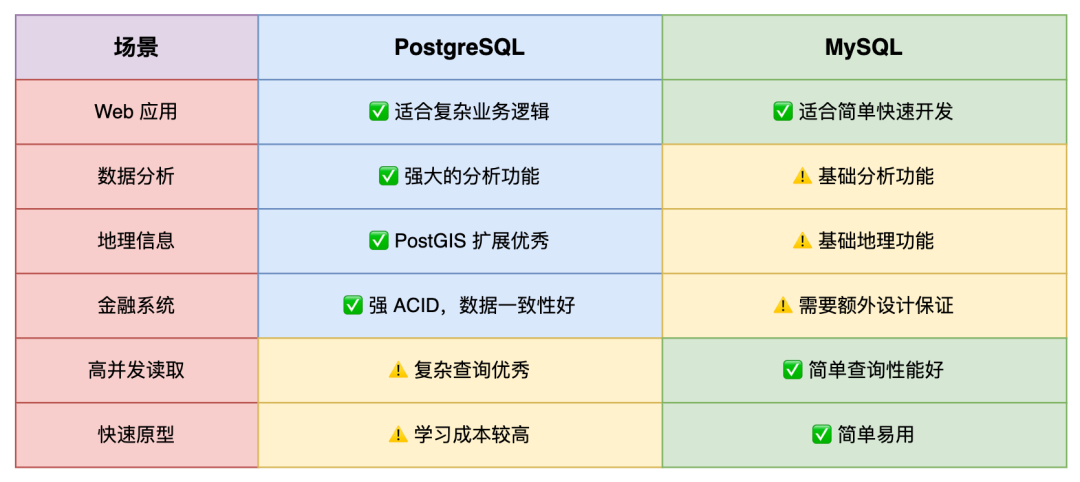The image size is (1080, 482).
Task: Click green check icon beside 简单查询性能好
Action: coord(793,370)
